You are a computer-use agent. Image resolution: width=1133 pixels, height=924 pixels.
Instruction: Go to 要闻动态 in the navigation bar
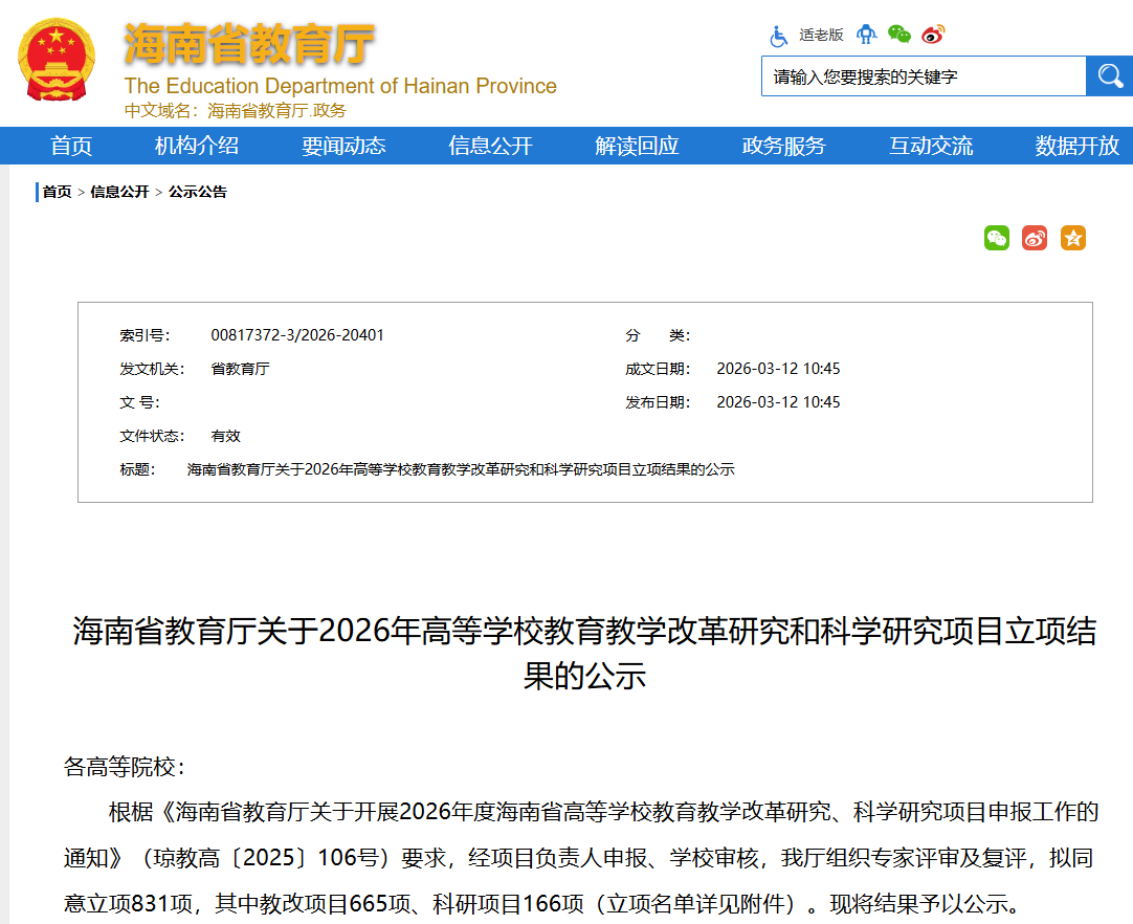tap(344, 146)
